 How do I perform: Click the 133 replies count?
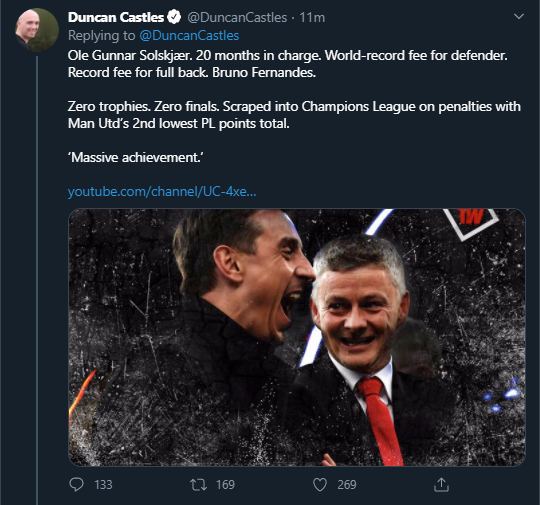pyautogui.click(x=103, y=485)
